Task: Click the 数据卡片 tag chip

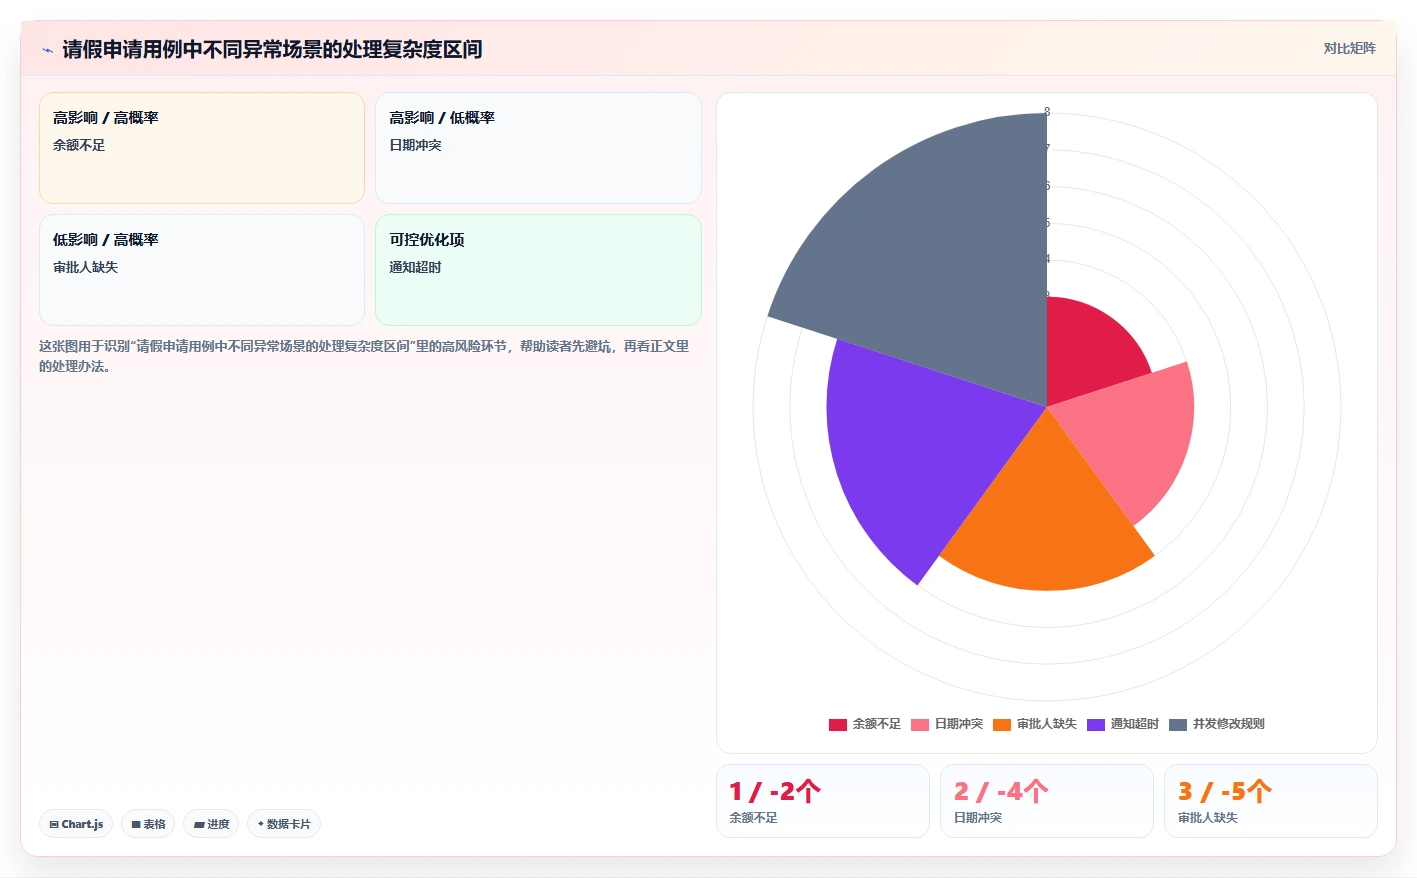Action: click(x=284, y=824)
